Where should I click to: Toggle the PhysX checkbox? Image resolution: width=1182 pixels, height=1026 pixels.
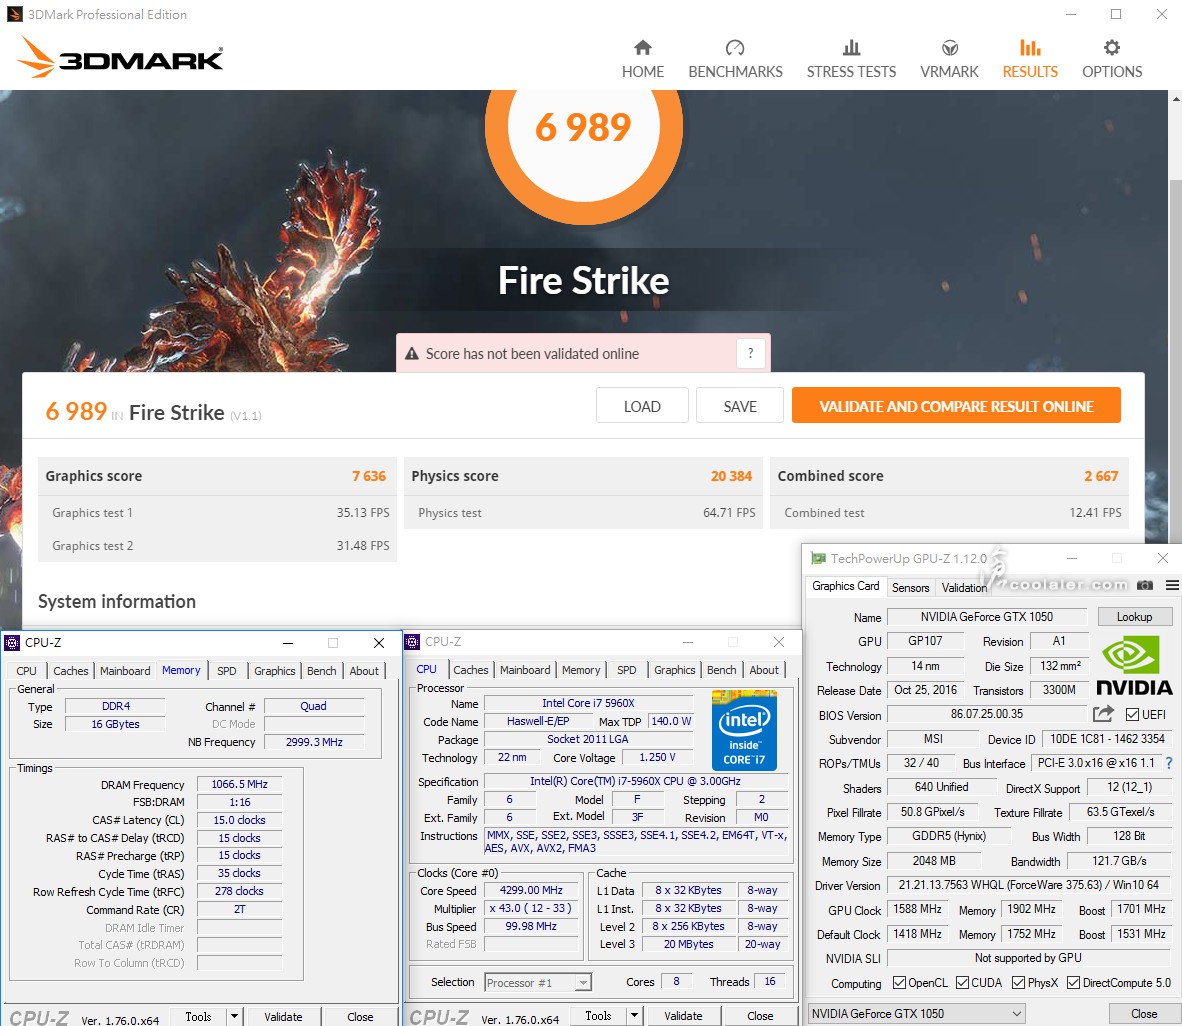click(1018, 982)
